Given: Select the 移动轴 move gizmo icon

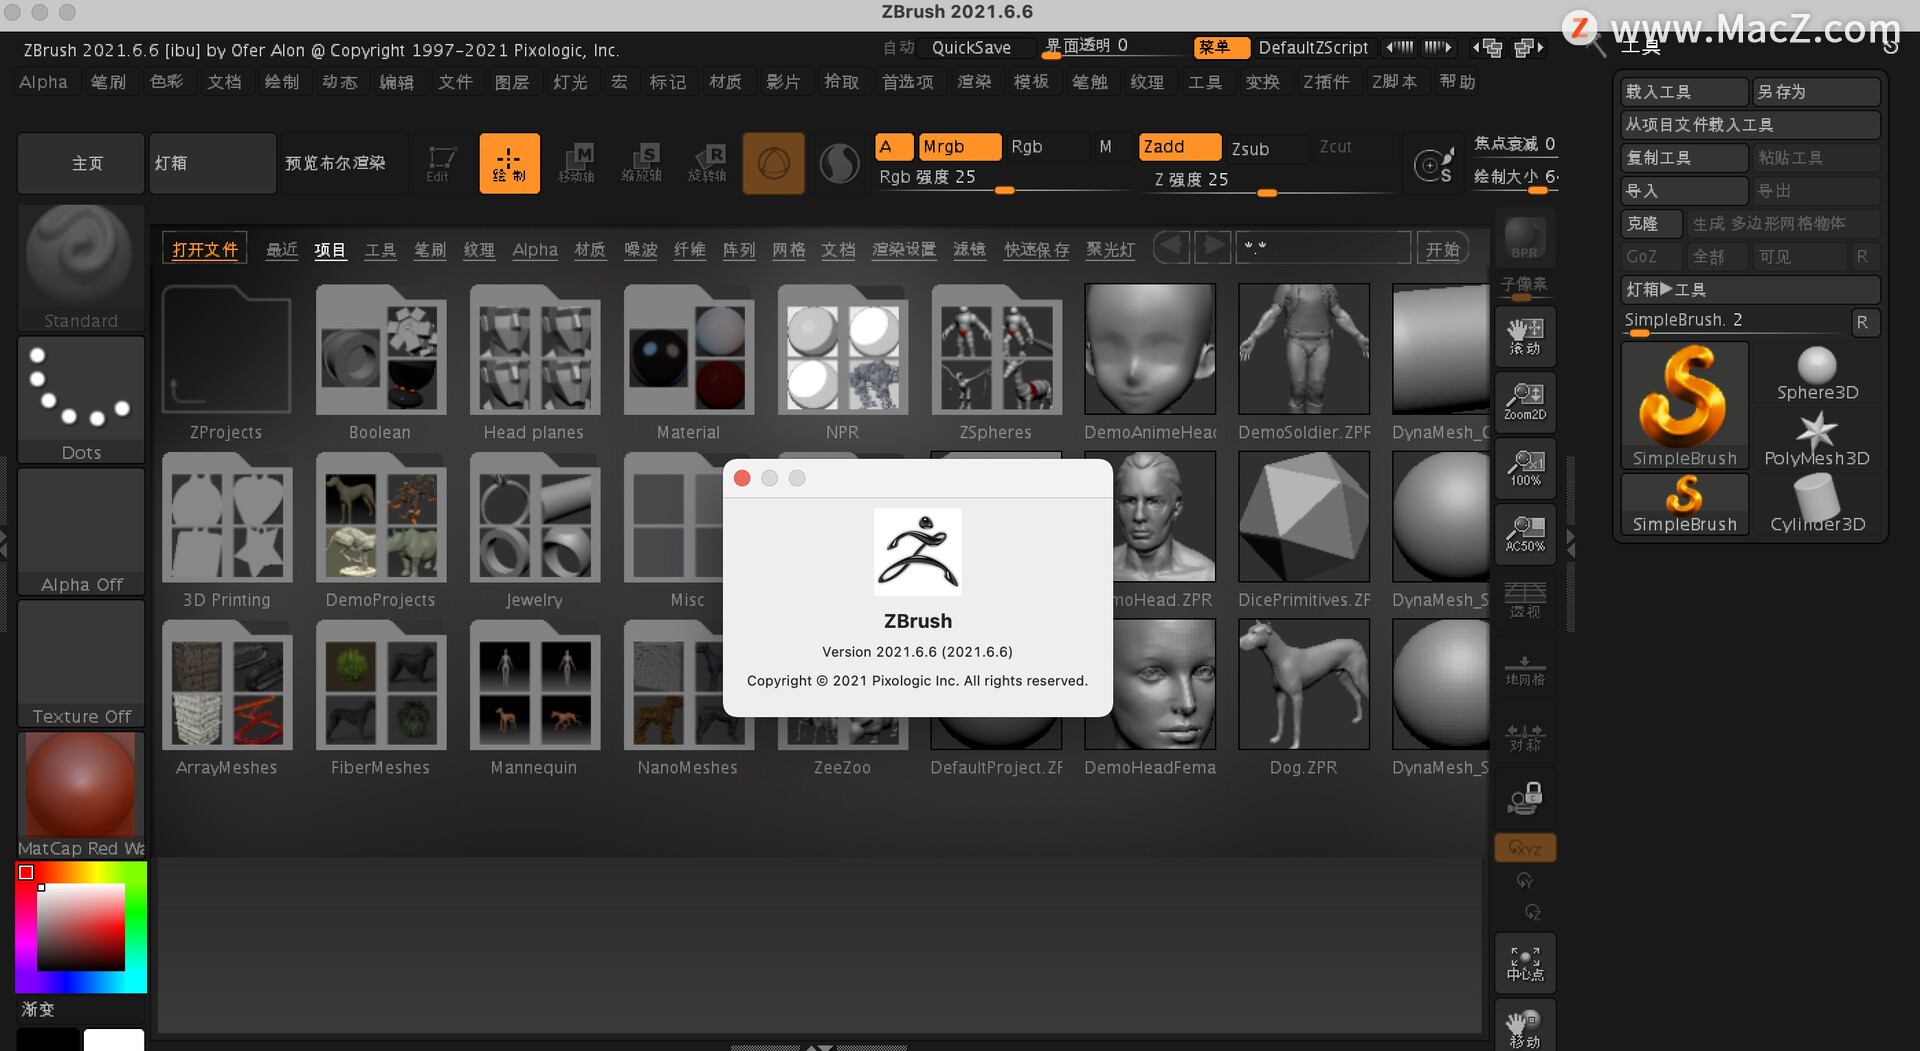Looking at the screenshot, I should click(x=577, y=163).
